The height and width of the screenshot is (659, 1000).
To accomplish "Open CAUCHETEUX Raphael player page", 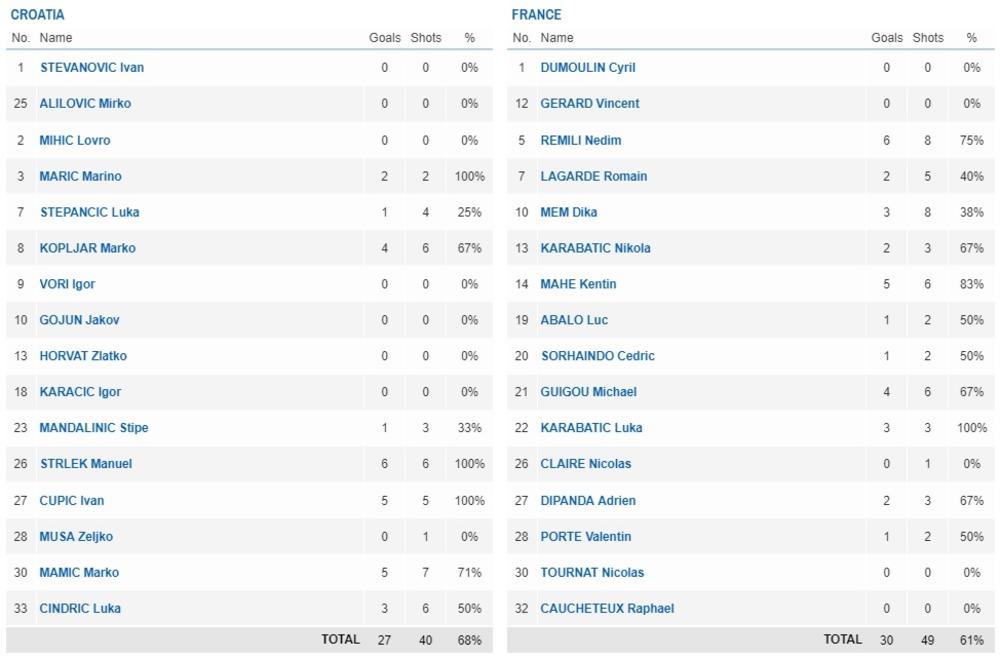I will 607,609.
